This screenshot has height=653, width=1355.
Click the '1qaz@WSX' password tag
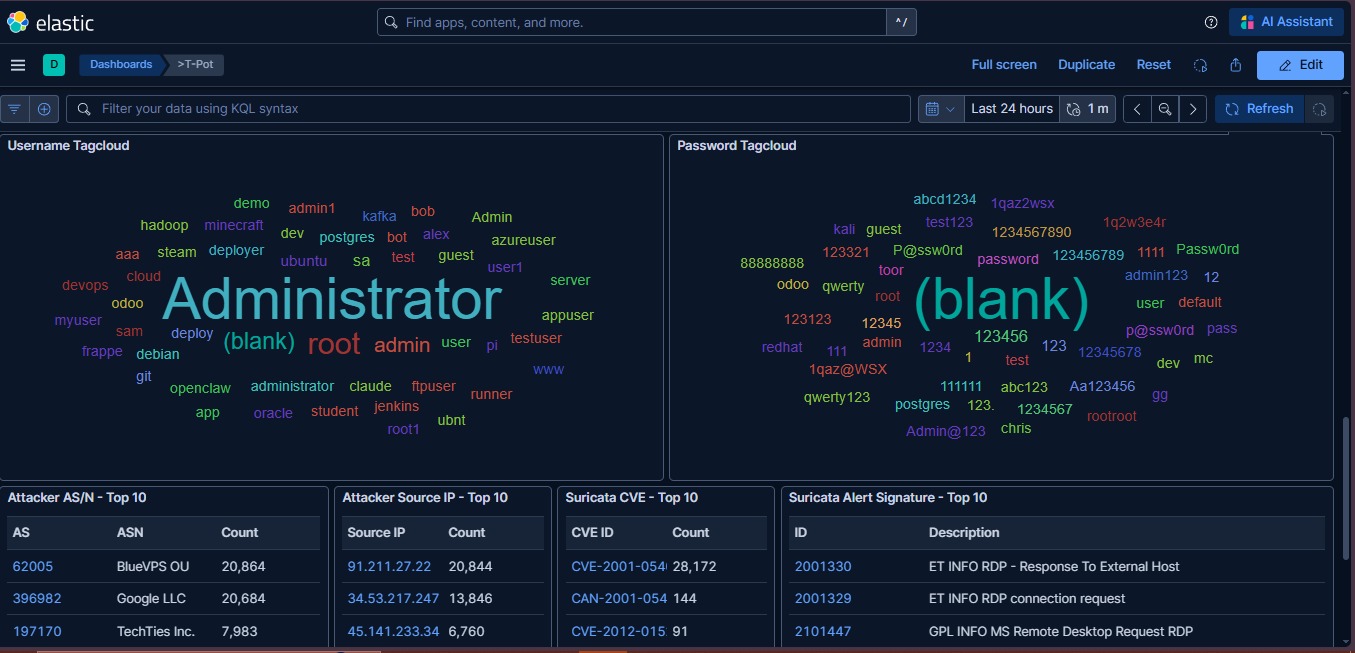point(848,369)
